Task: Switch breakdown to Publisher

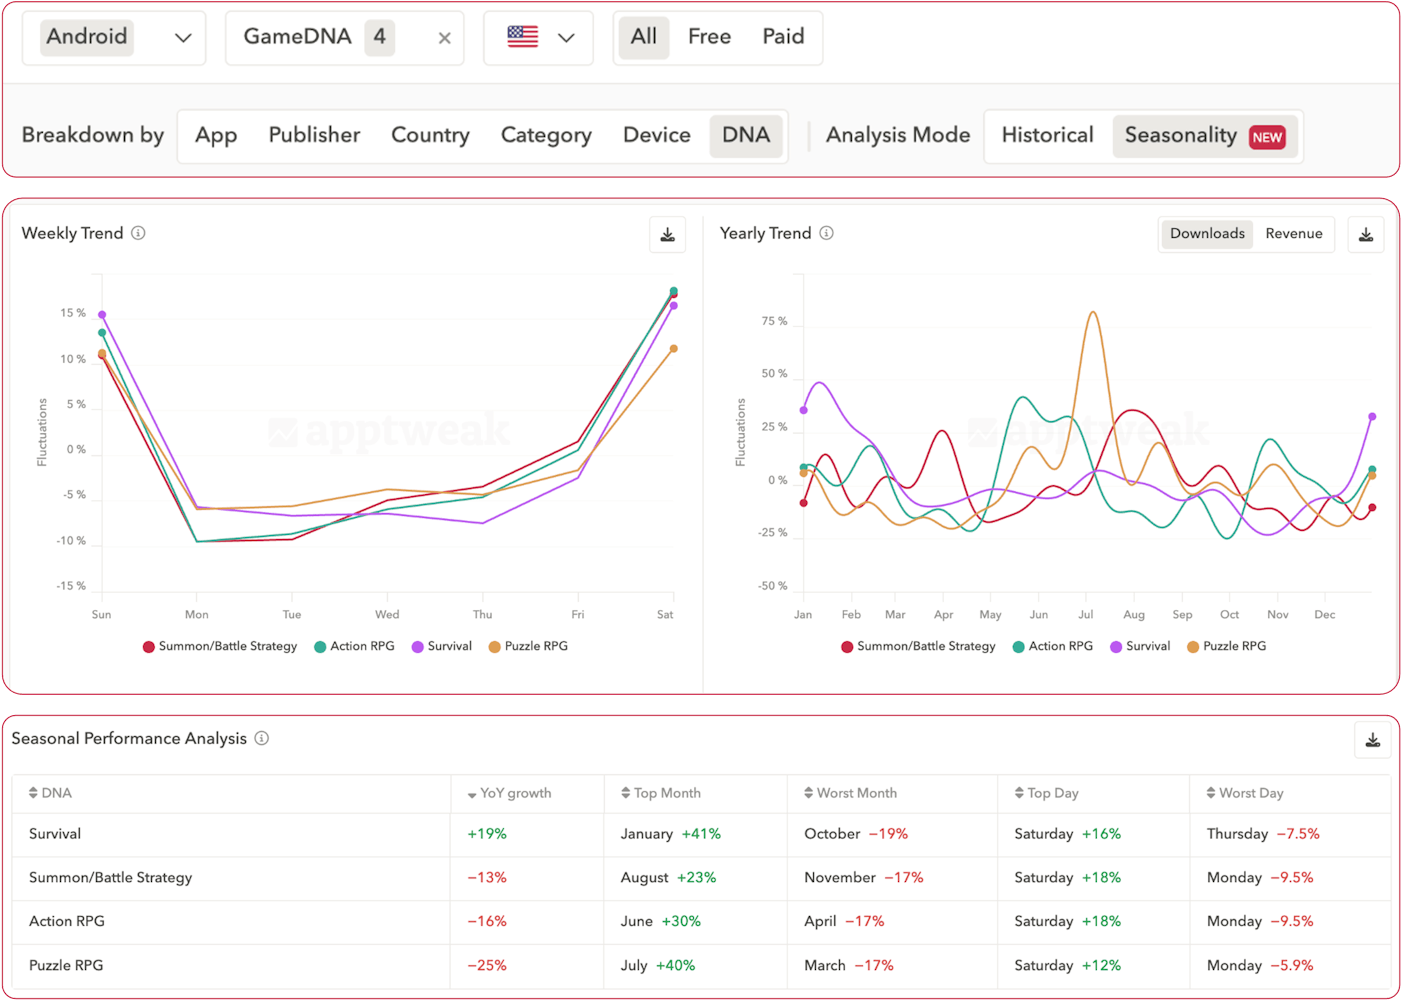Action: [314, 135]
